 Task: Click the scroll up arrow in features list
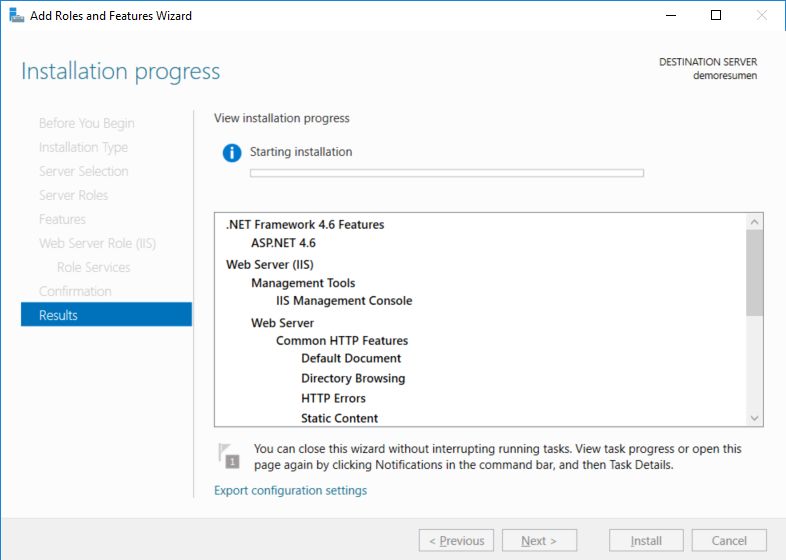point(754,222)
